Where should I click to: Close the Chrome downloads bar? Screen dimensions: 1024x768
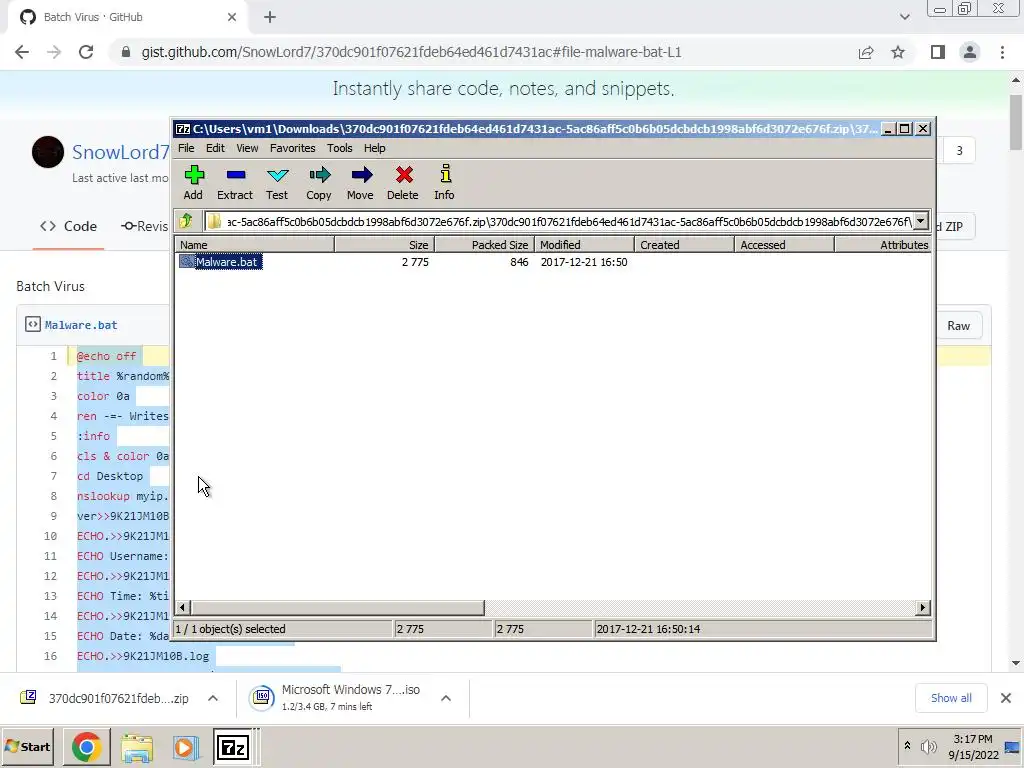click(1006, 698)
